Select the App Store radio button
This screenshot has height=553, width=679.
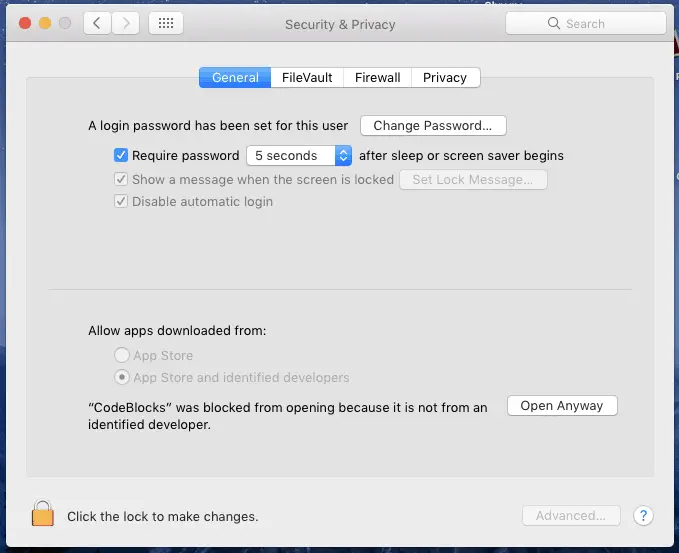point(122,355)
